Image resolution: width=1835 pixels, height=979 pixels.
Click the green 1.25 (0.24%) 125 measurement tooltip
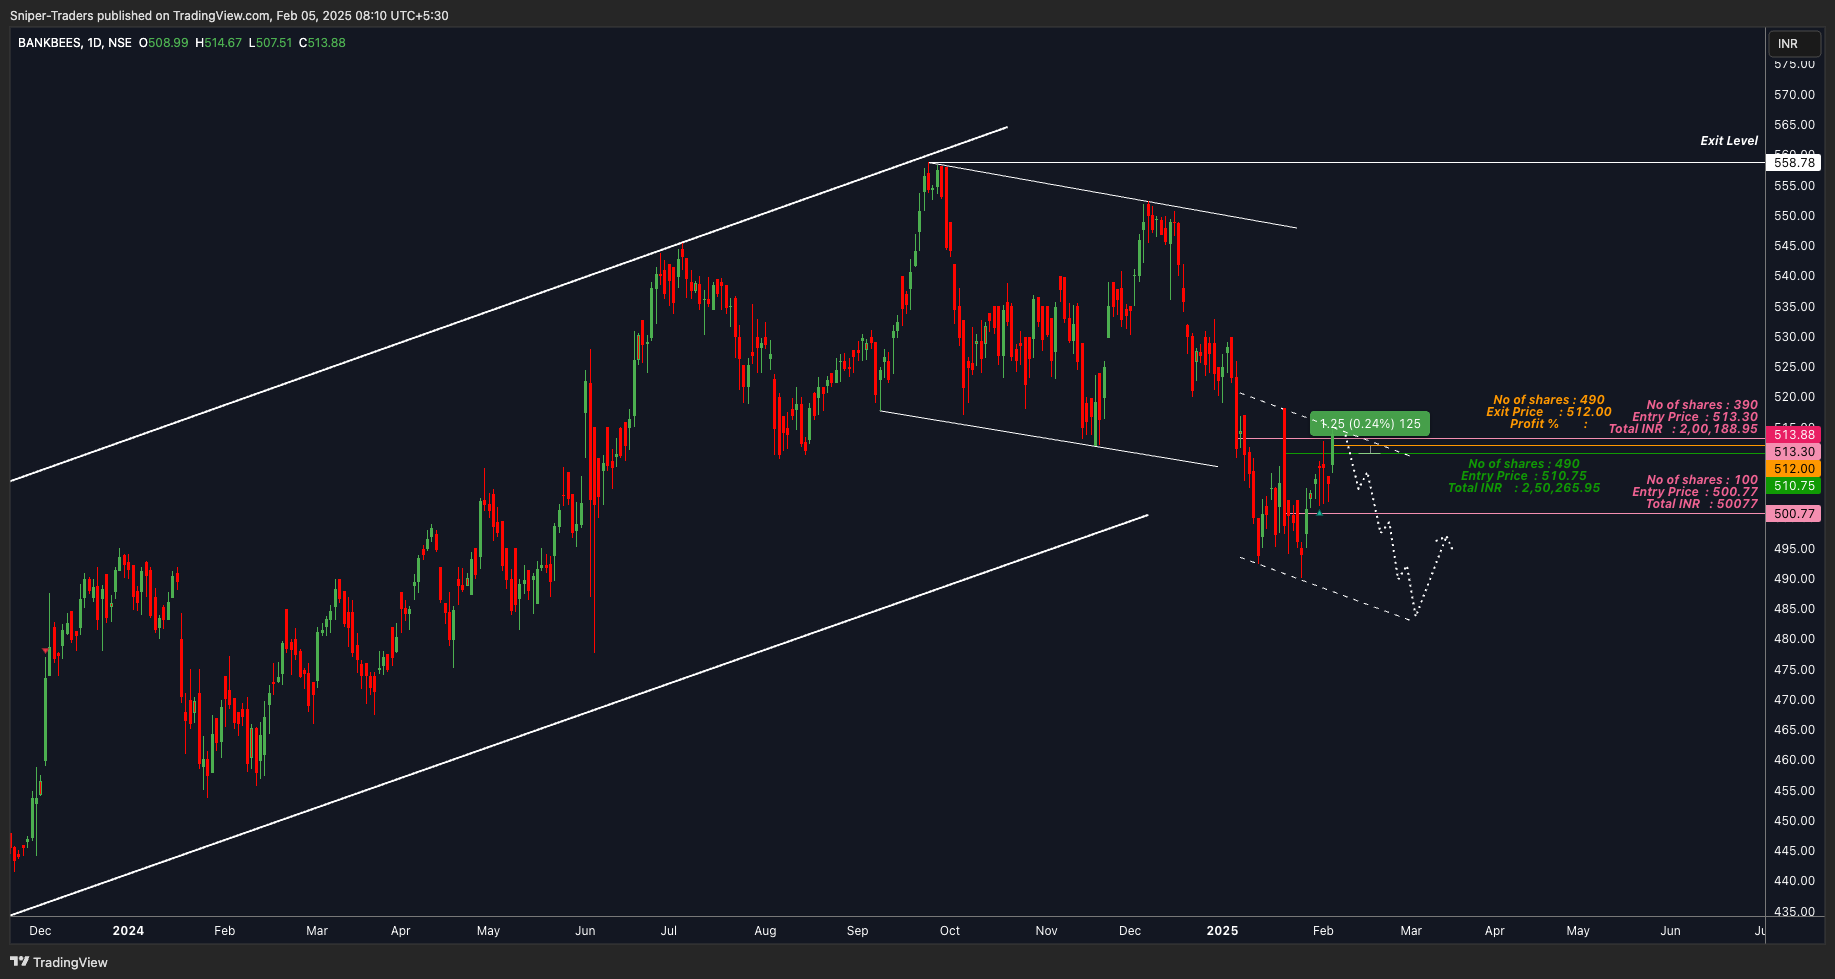point(1370,424)
